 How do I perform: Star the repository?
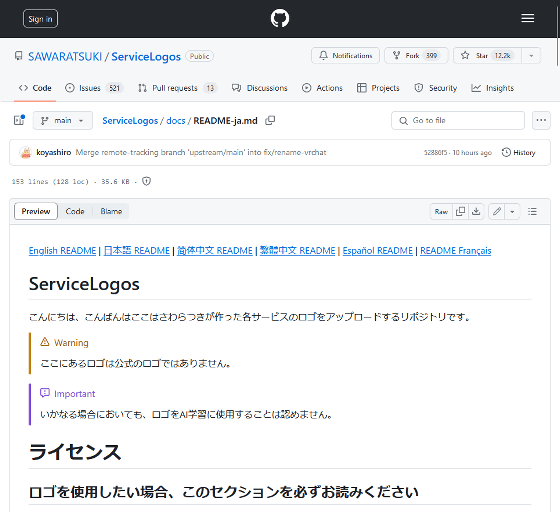[x=487, y=56]
